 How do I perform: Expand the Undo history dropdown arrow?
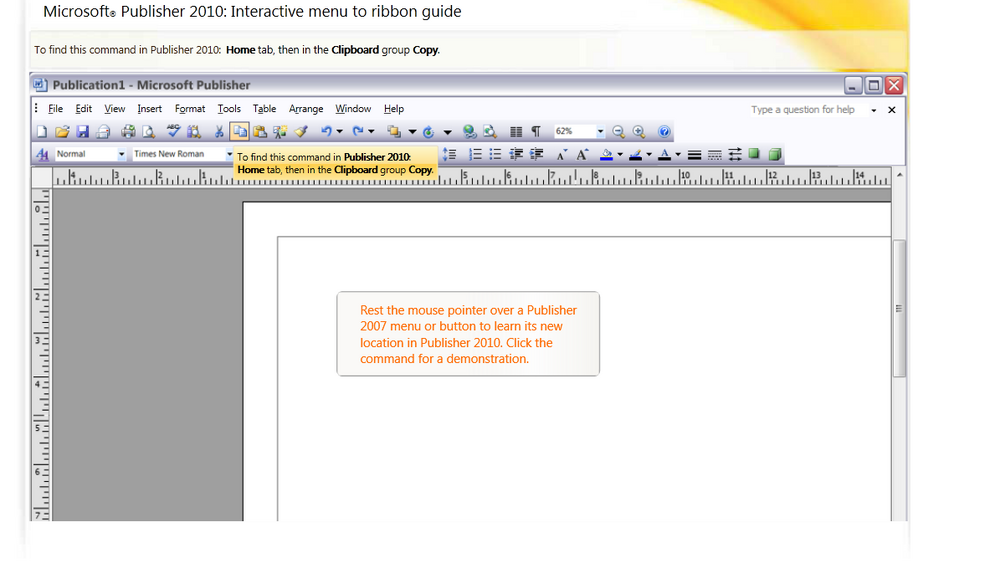pos(340,132)
